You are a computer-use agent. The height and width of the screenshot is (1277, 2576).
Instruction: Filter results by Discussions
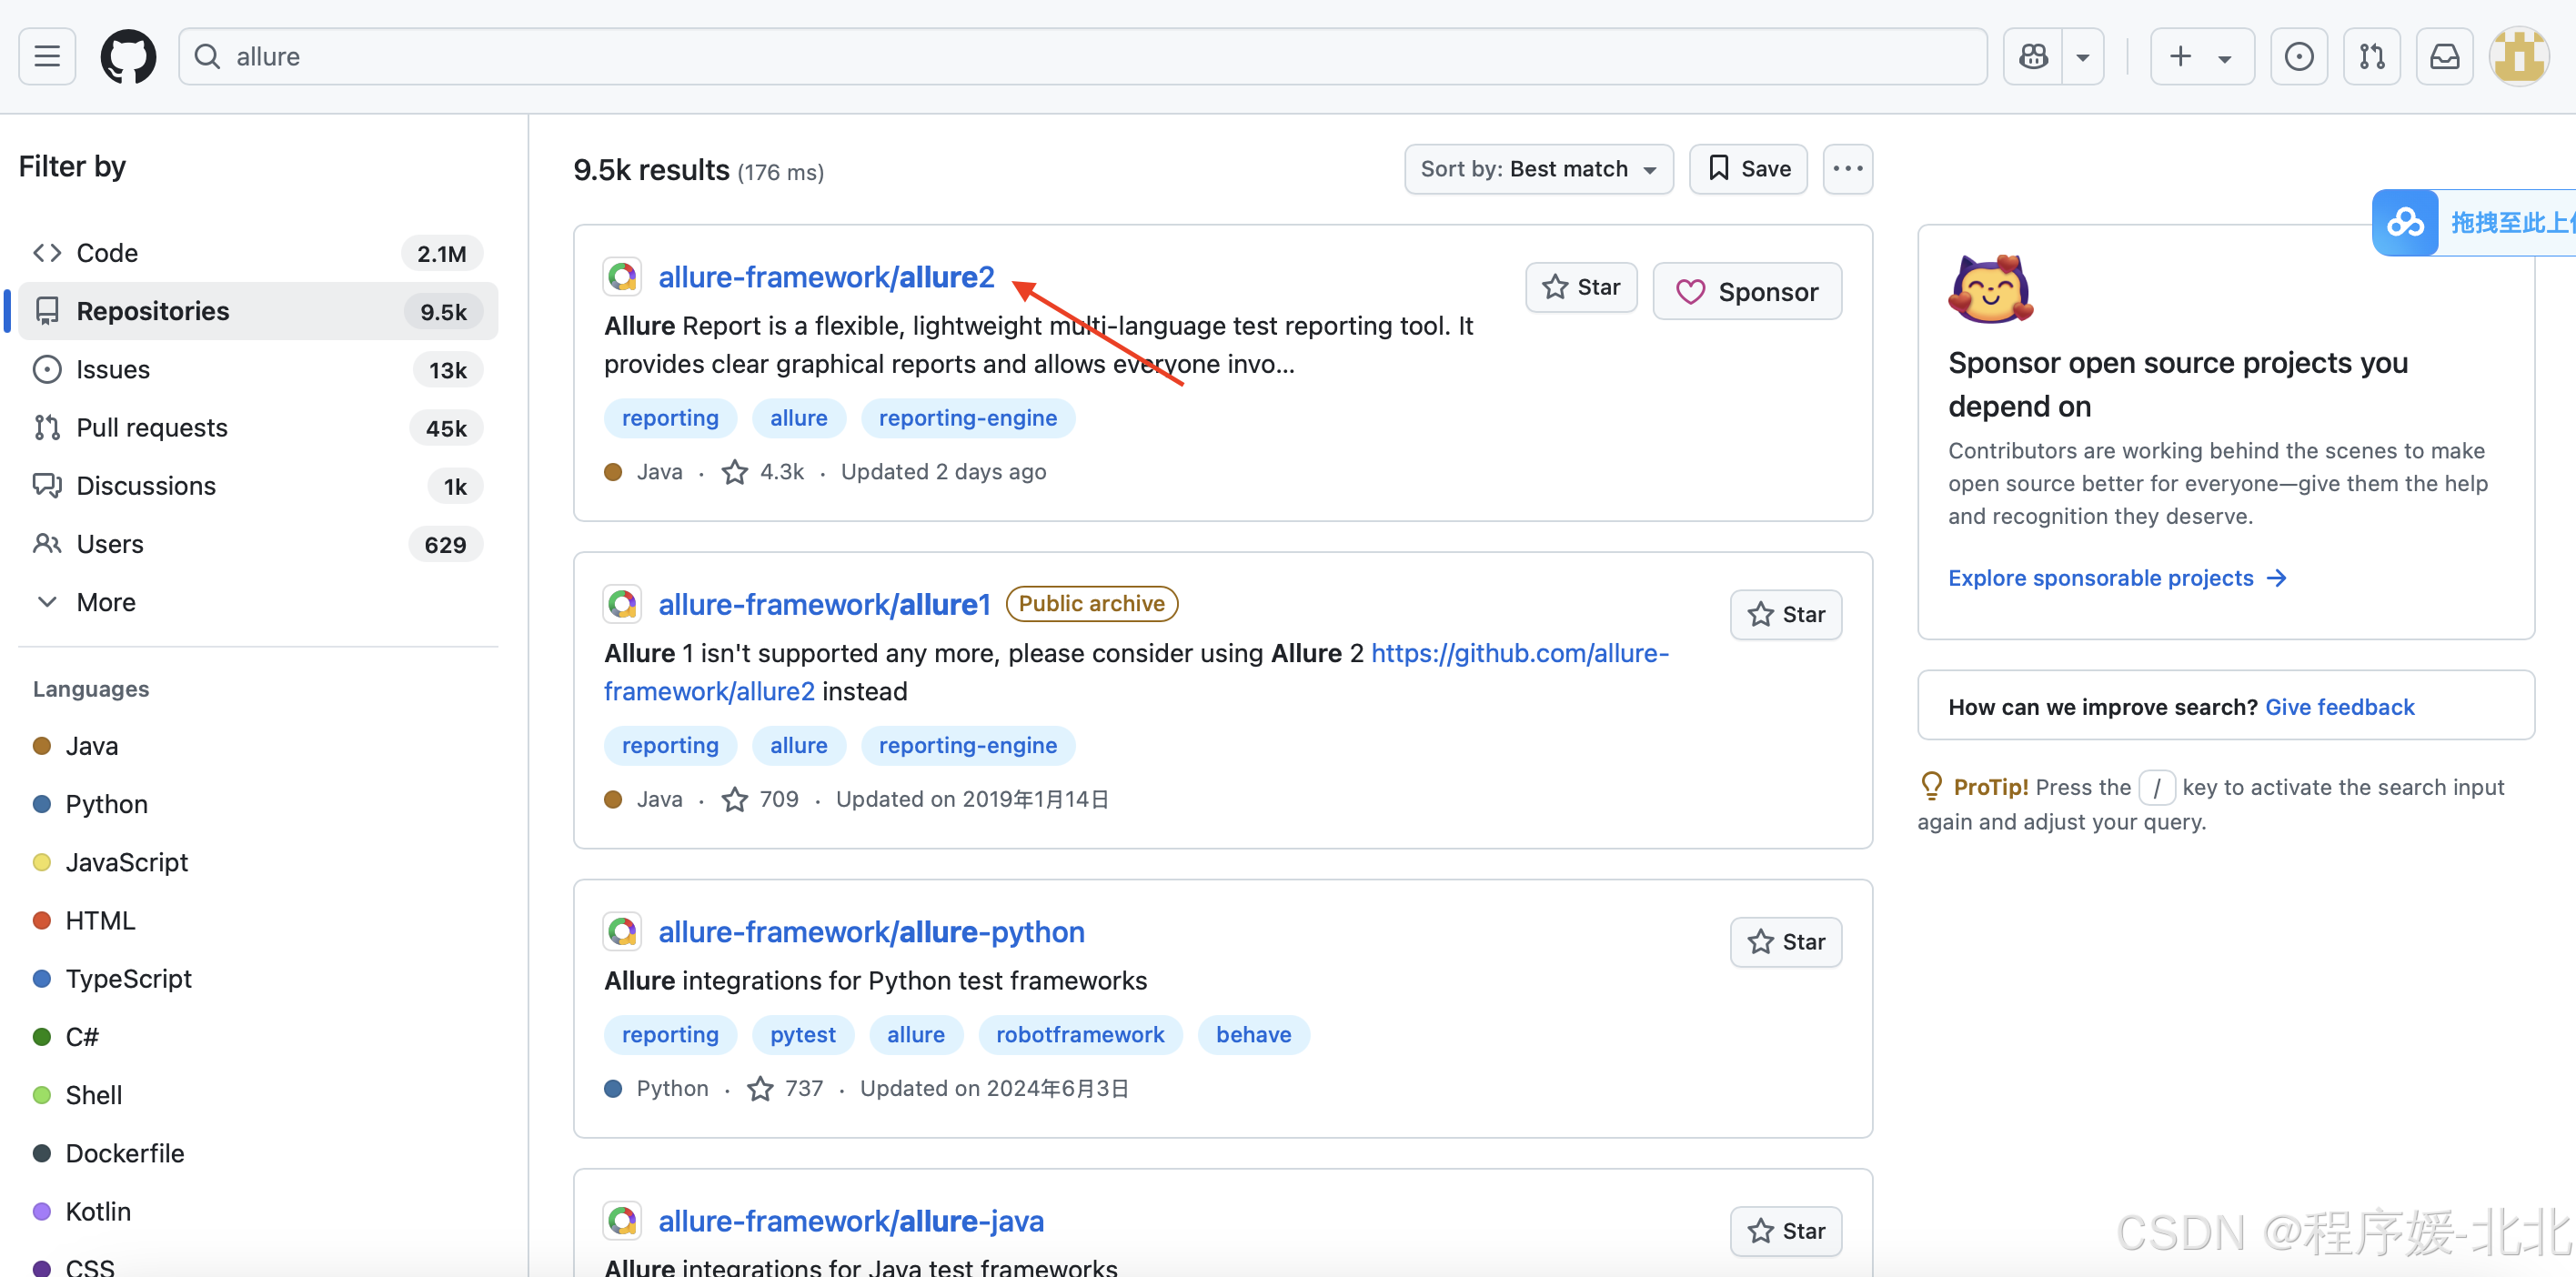pos(258,486)
